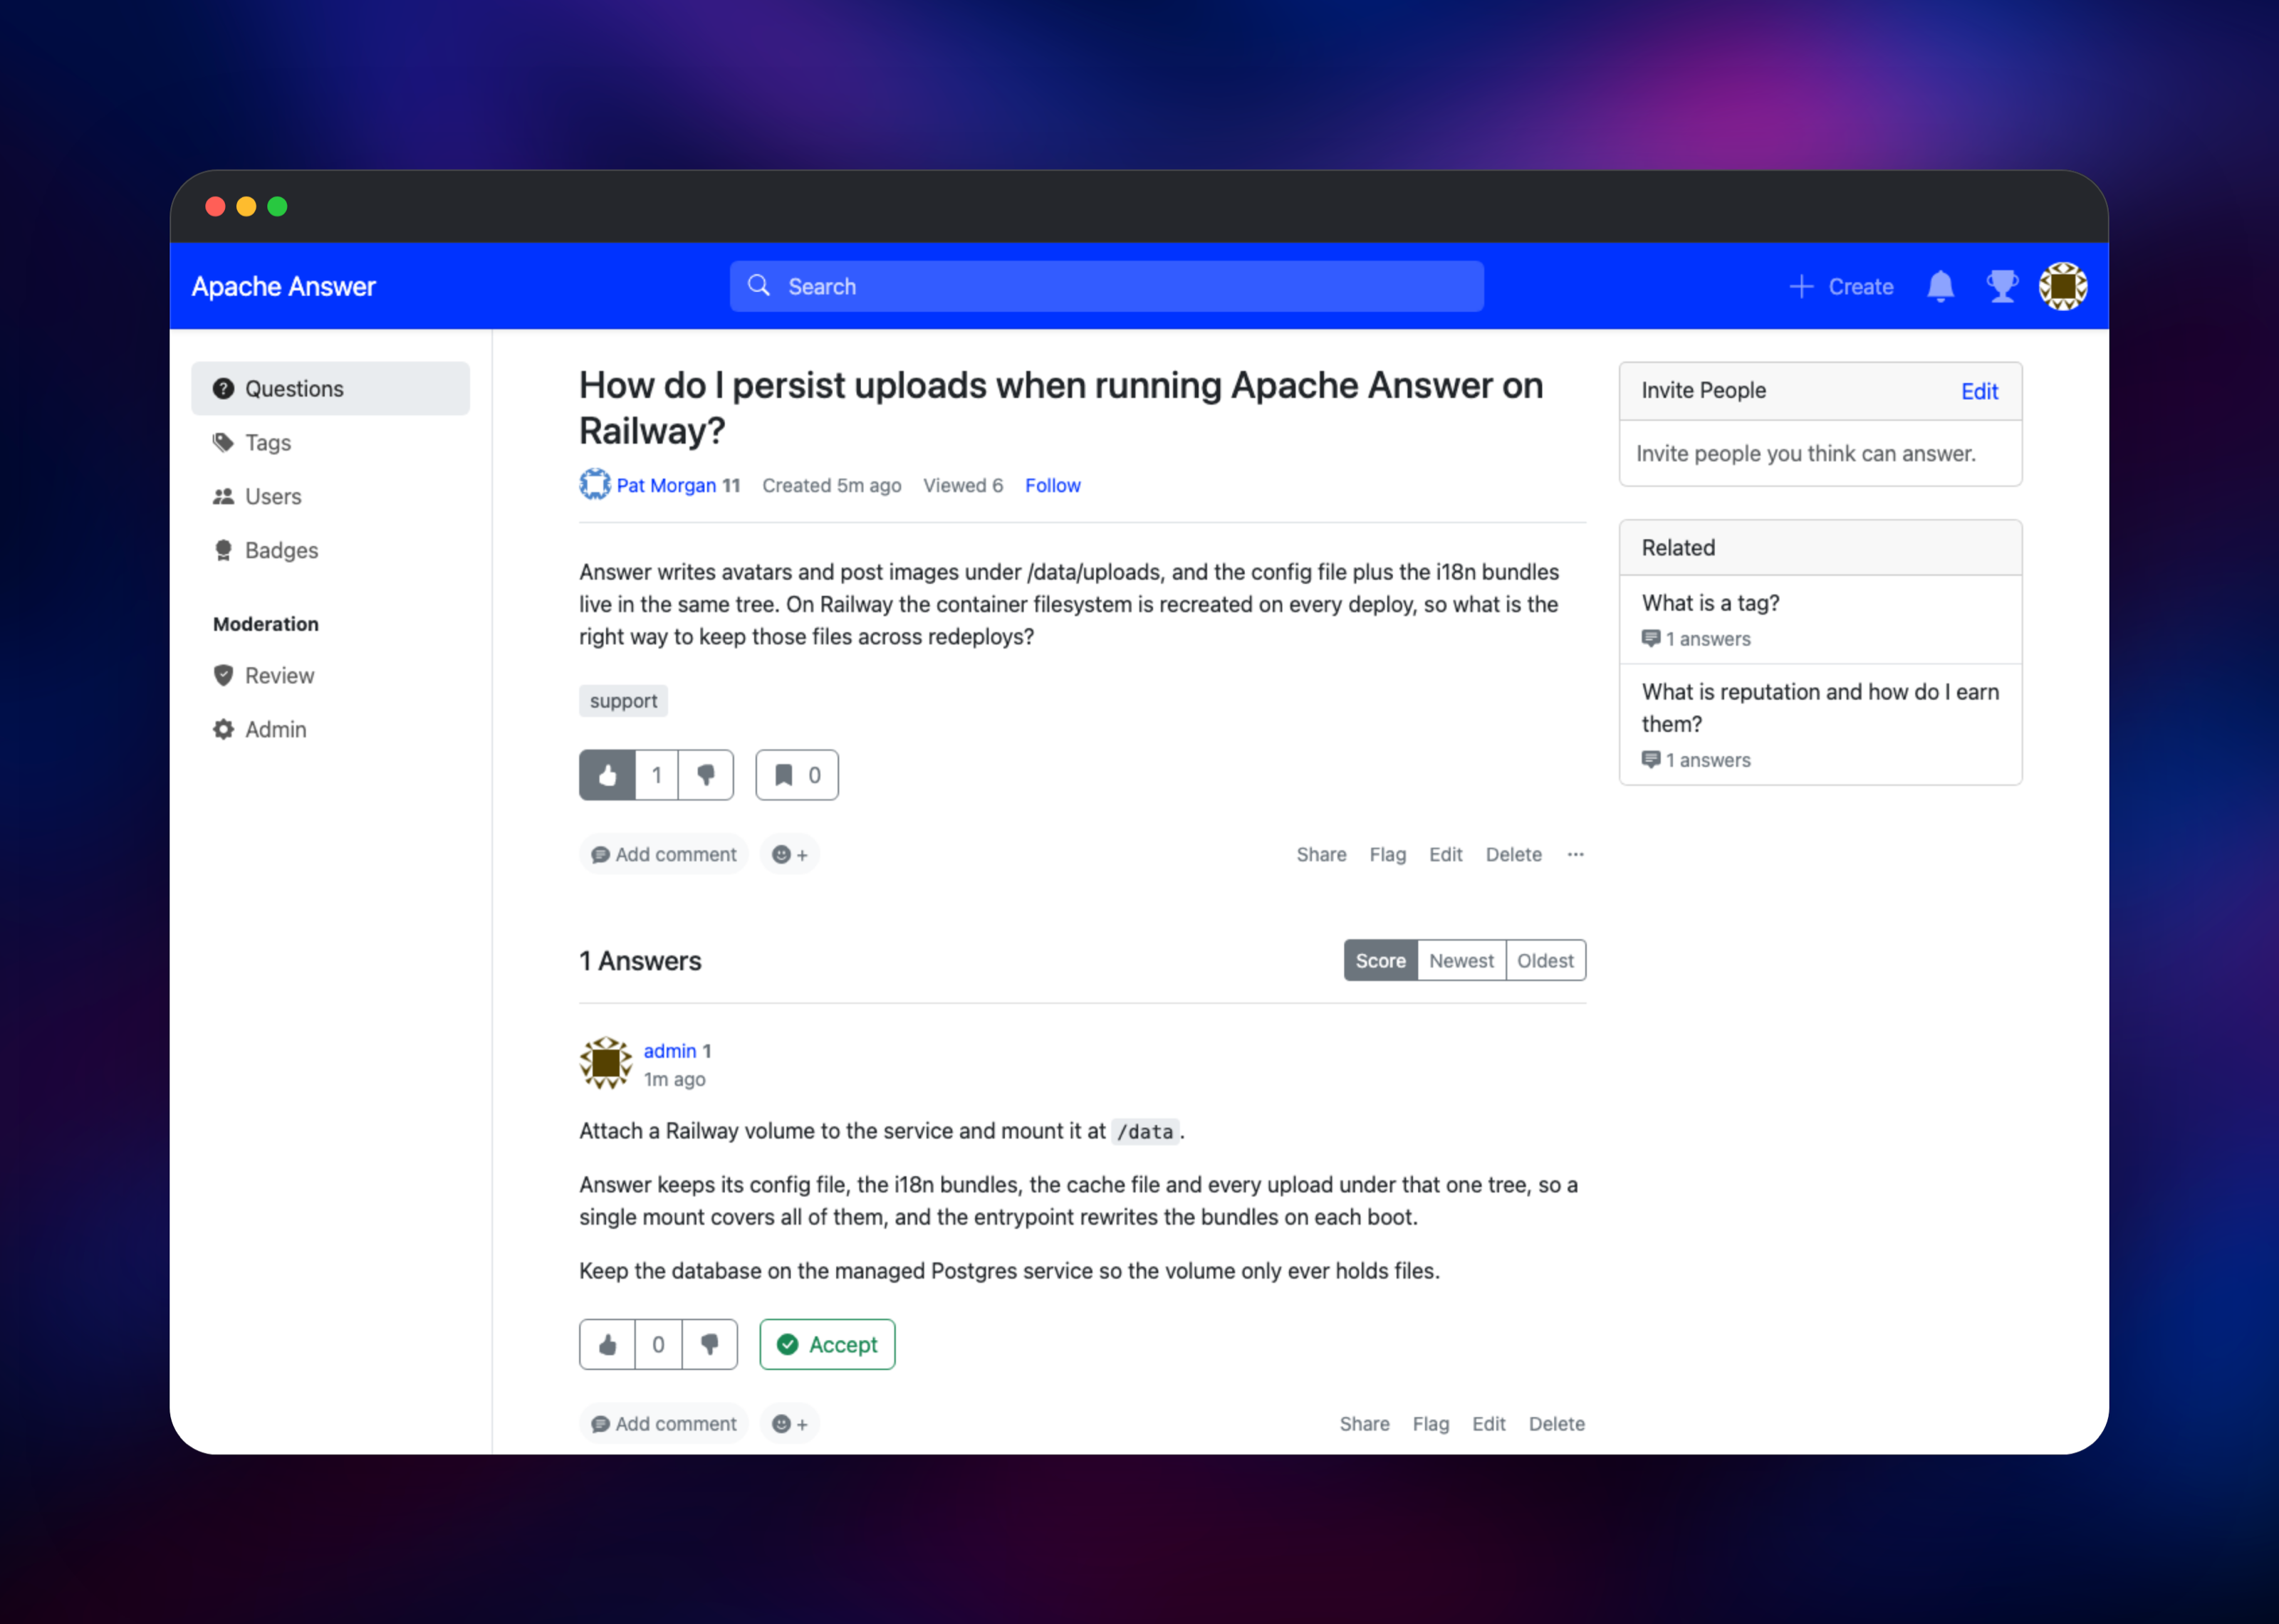The width and height of the screenshot is (2279, 1624).
Task: Open the question's more options ellipsis
Action: pyautogui.click(x=1575, y=855)
